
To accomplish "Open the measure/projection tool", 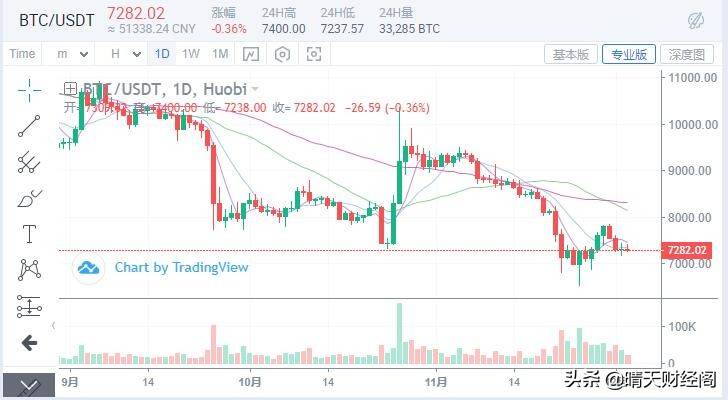I will coord(29,307).
